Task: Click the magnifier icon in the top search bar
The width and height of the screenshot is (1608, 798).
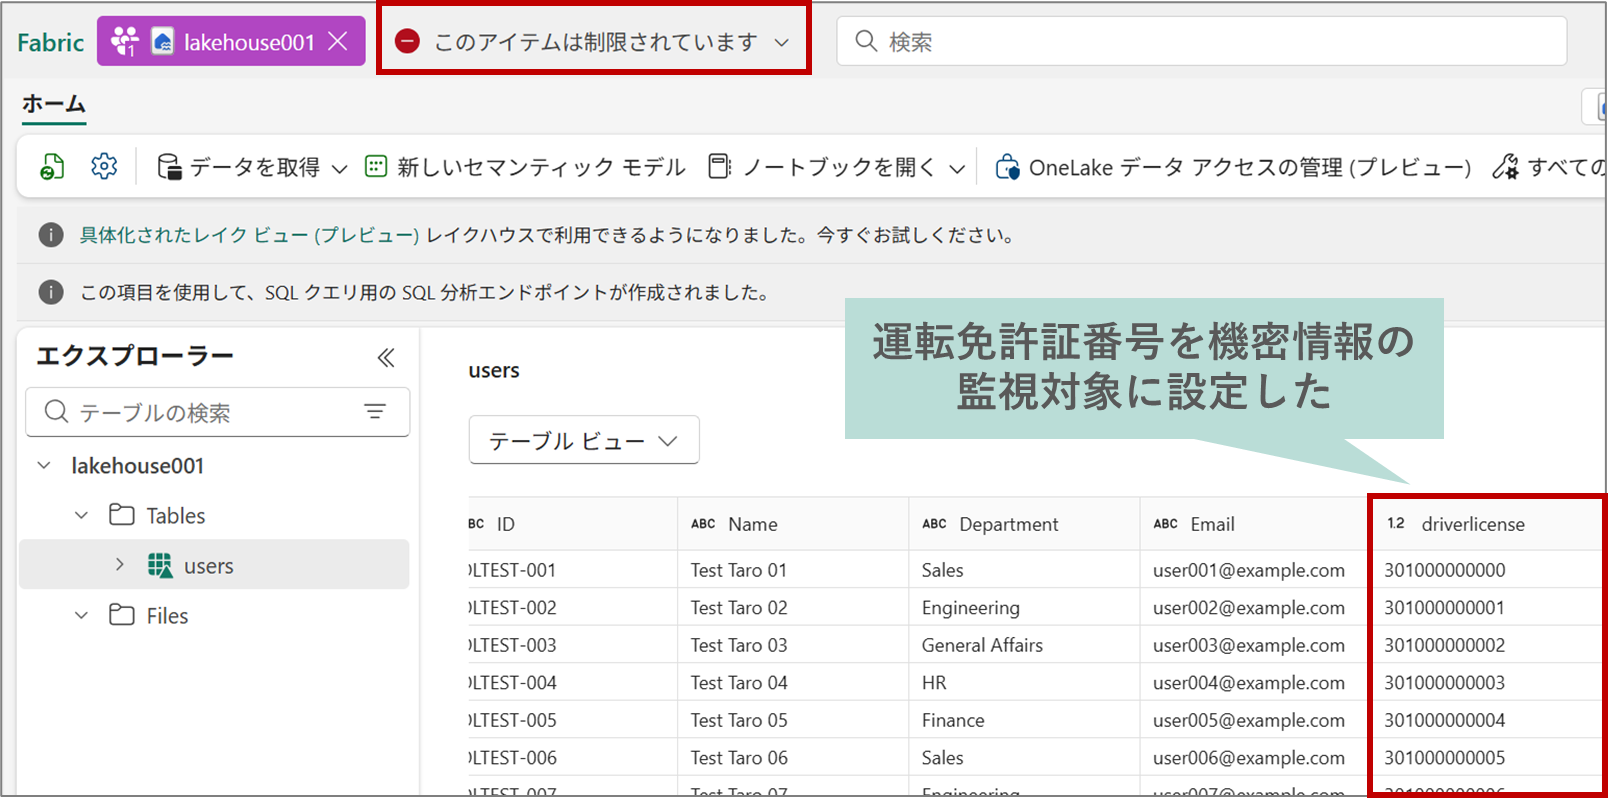Action: 866,41
